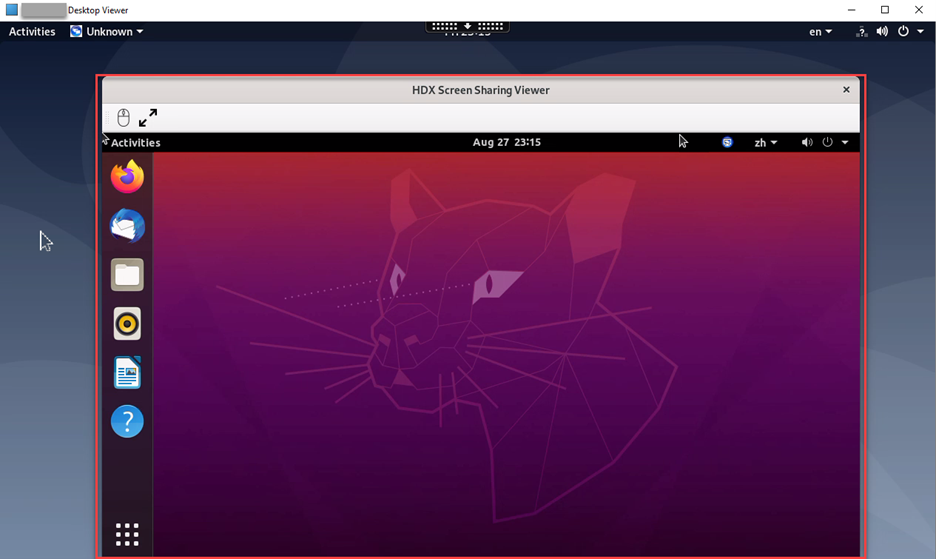Click the mouse control icon in HDX viewer toolbar
The image size is (936, 559).
124,118
